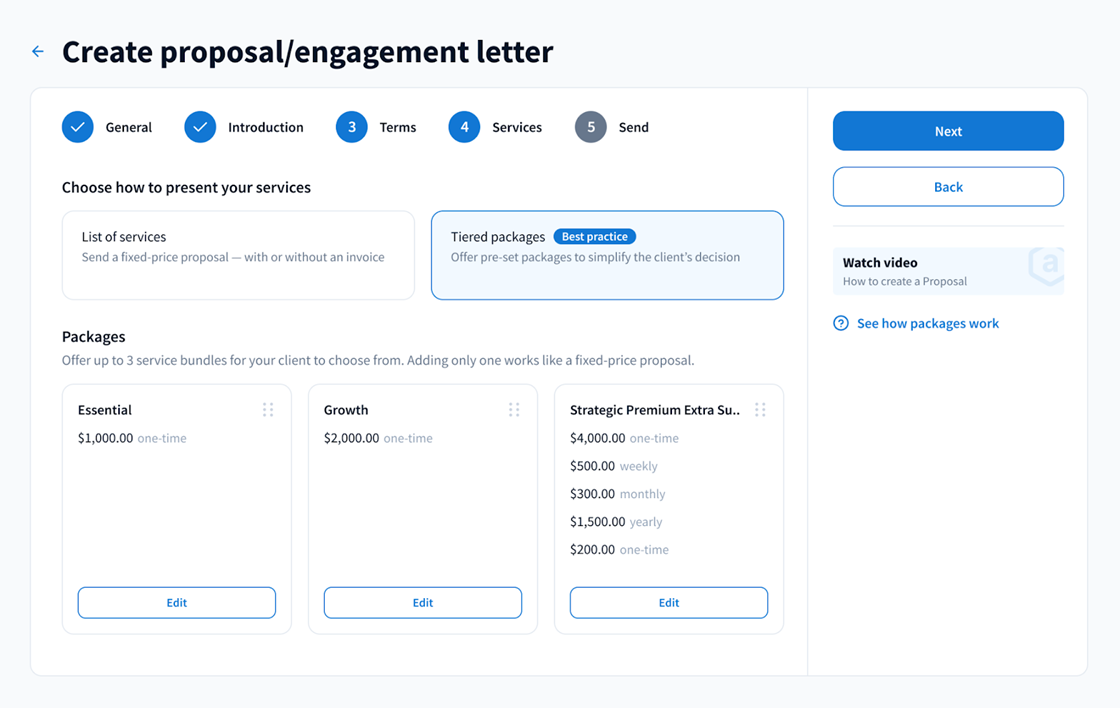This screenshot has width=1120, height=708.
Task: Click the step 5 Send circle
Action: 591,127
